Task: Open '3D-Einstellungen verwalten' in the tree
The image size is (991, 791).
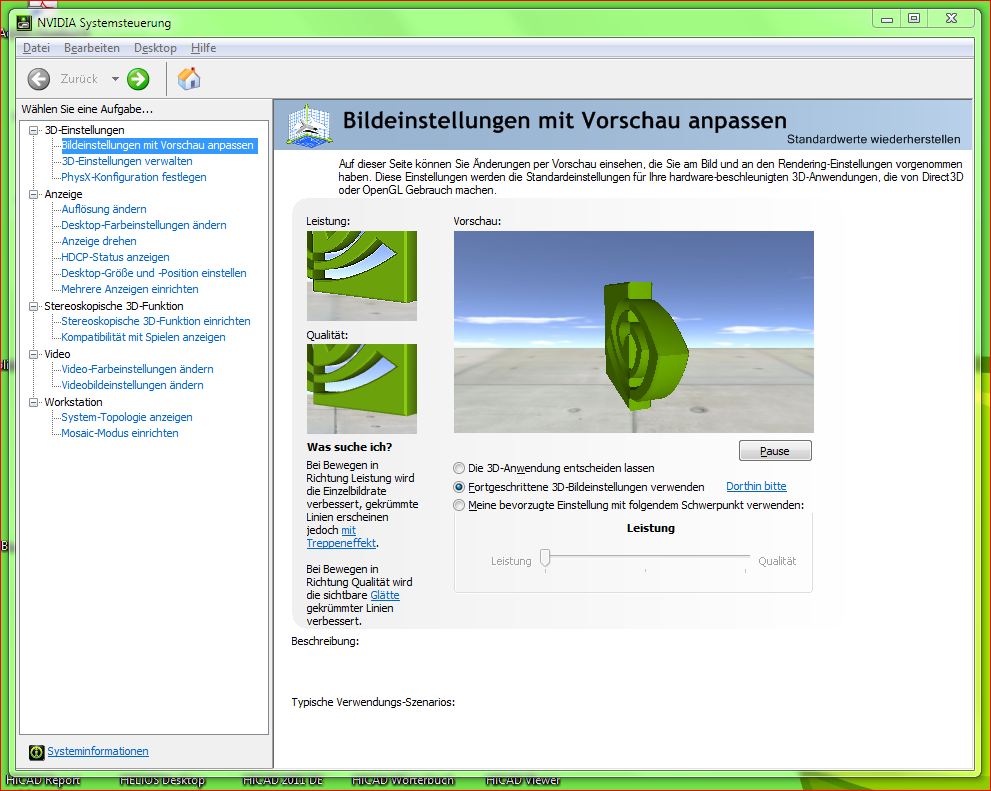Action: pos(127,161)
